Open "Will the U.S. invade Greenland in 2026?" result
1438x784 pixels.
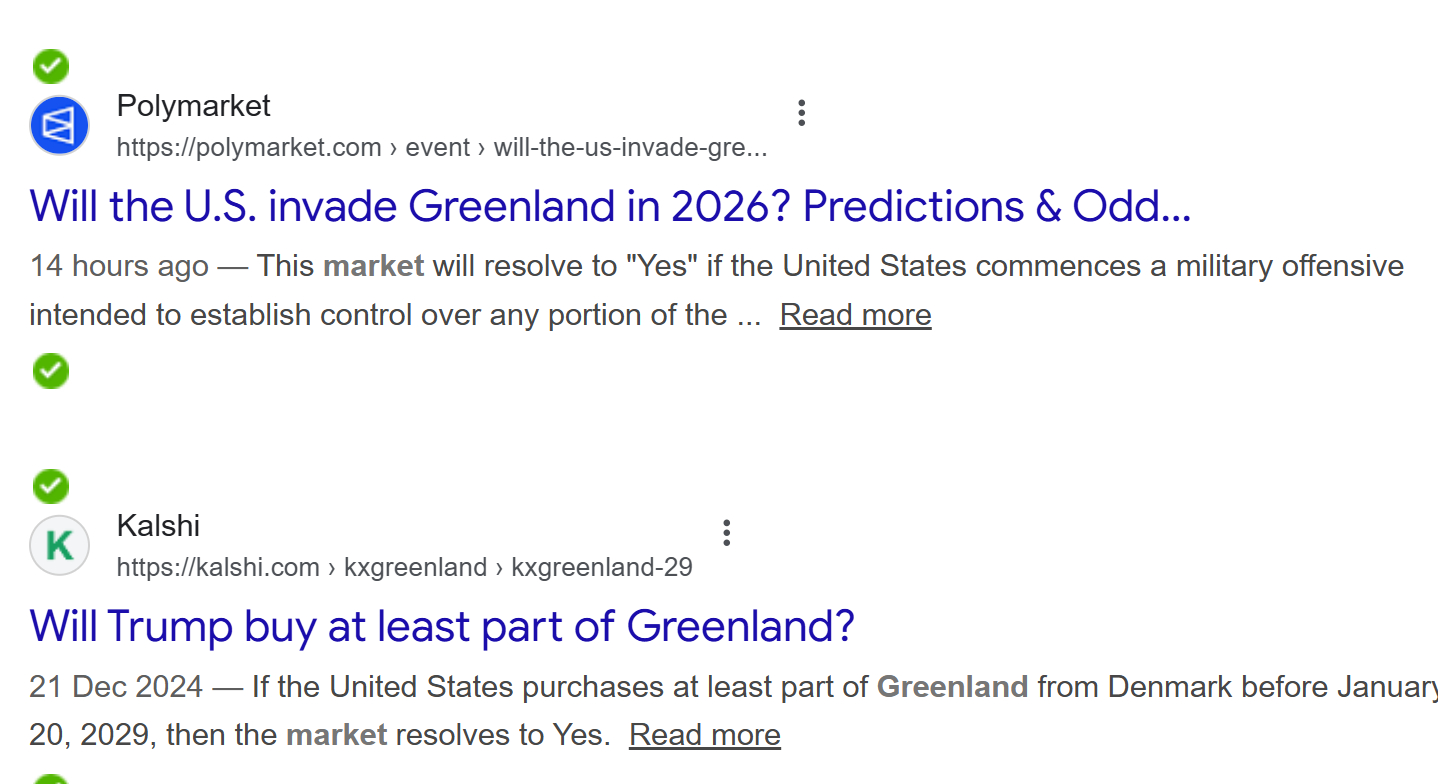(610, 207)
